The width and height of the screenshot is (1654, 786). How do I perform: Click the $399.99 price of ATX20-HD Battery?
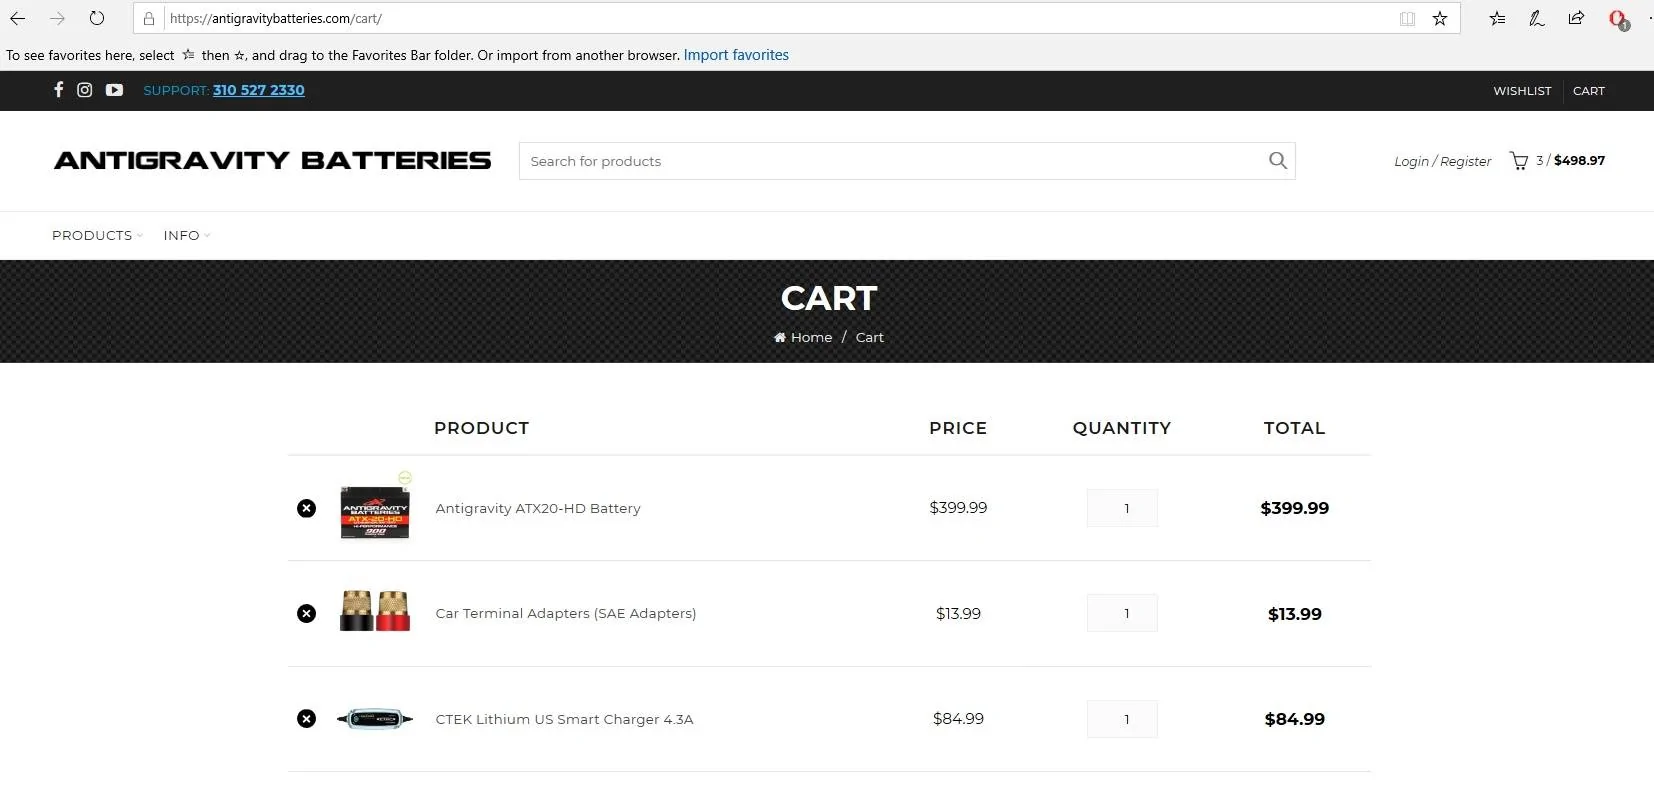pos(958,508)
